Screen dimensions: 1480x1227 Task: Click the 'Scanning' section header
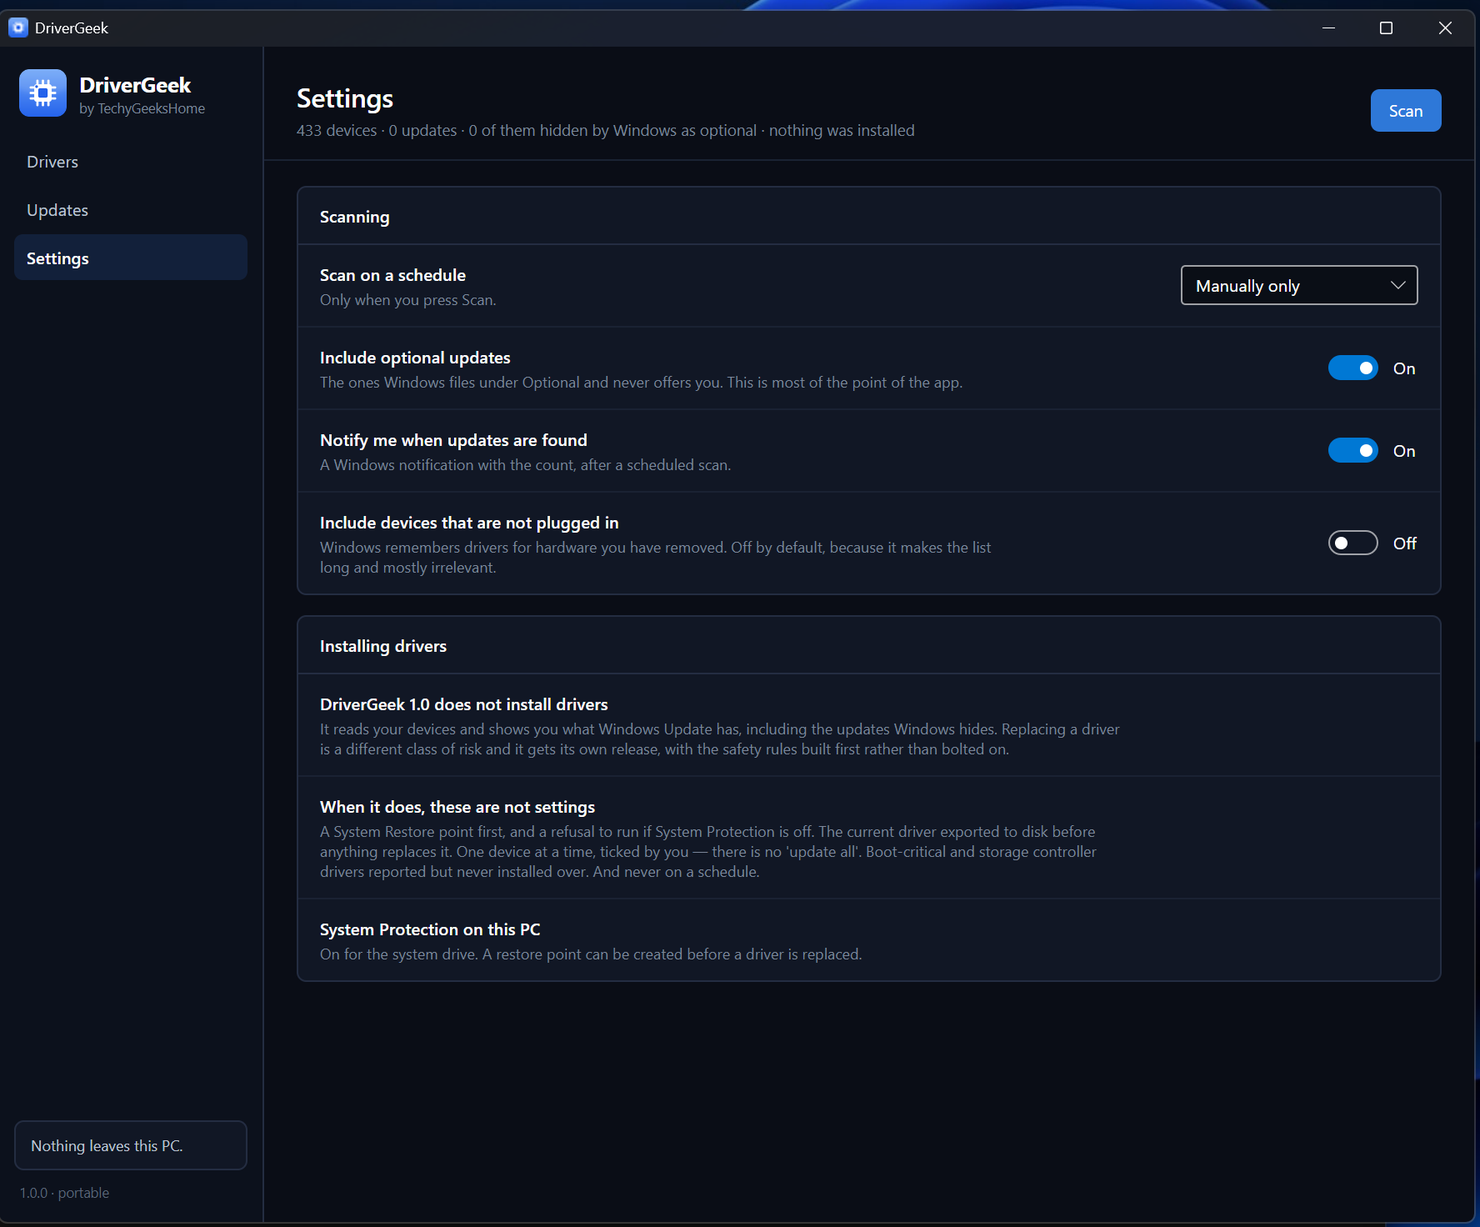pyautogui.click(x=355, y=217)
